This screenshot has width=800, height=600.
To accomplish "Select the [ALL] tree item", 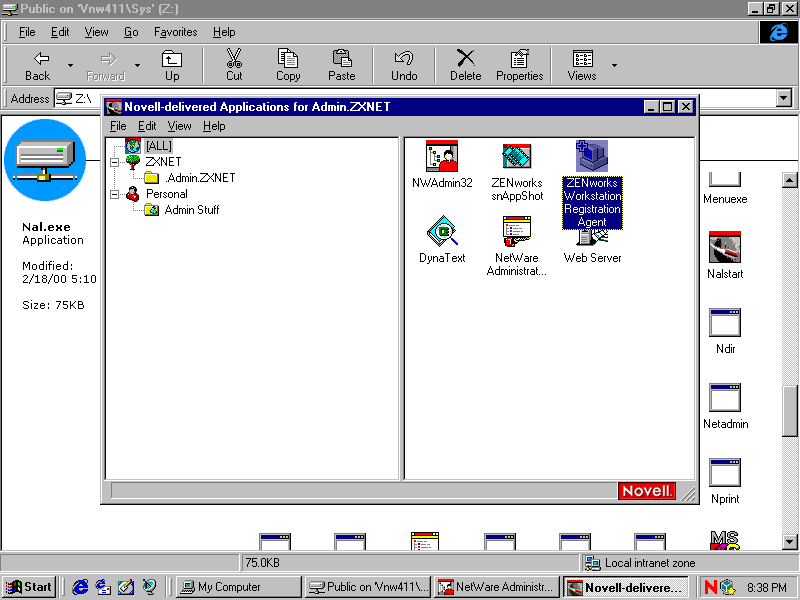I will click(x=159, y=146).
